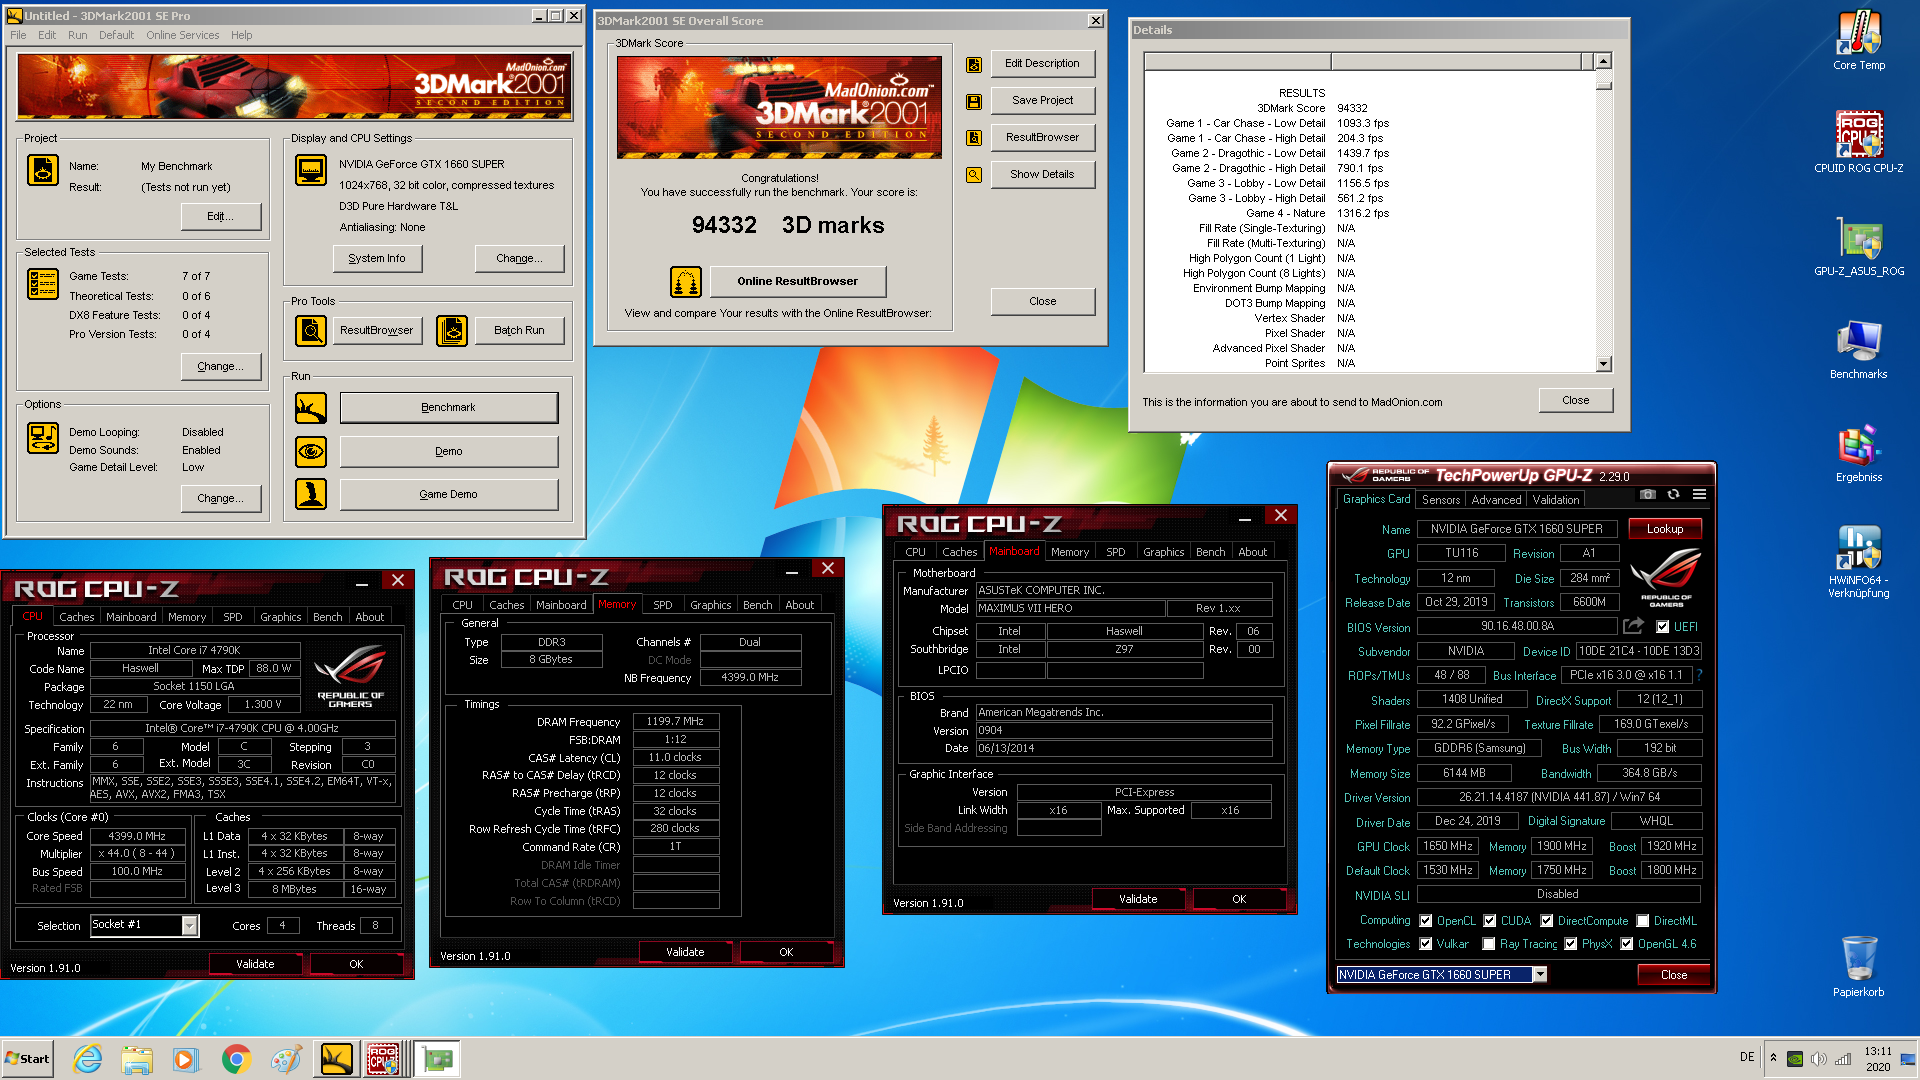
Task: Click the Start button
Action: tap(28, 1059)
